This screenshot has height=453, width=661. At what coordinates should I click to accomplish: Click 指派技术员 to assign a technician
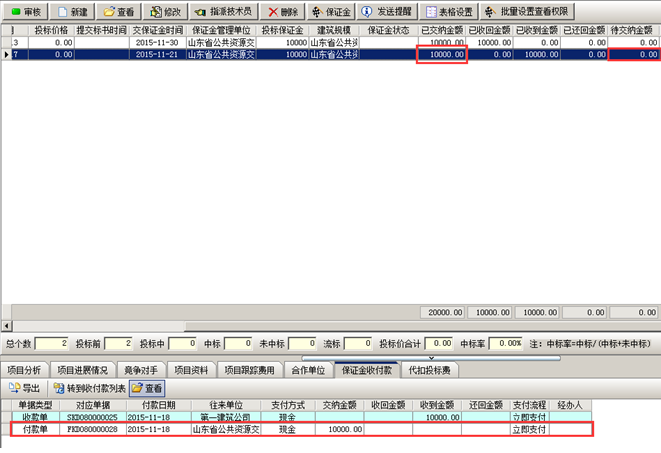click(x=226, y=11)
